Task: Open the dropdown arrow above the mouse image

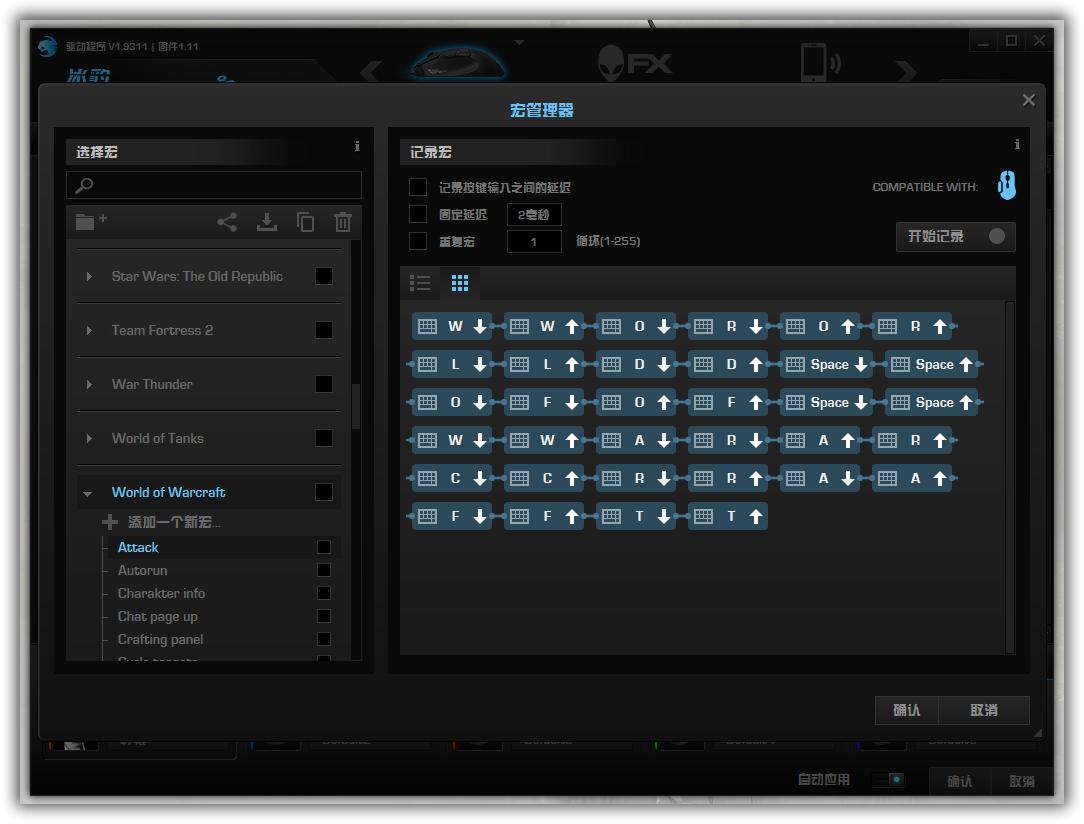Action: tap(519, 42)
